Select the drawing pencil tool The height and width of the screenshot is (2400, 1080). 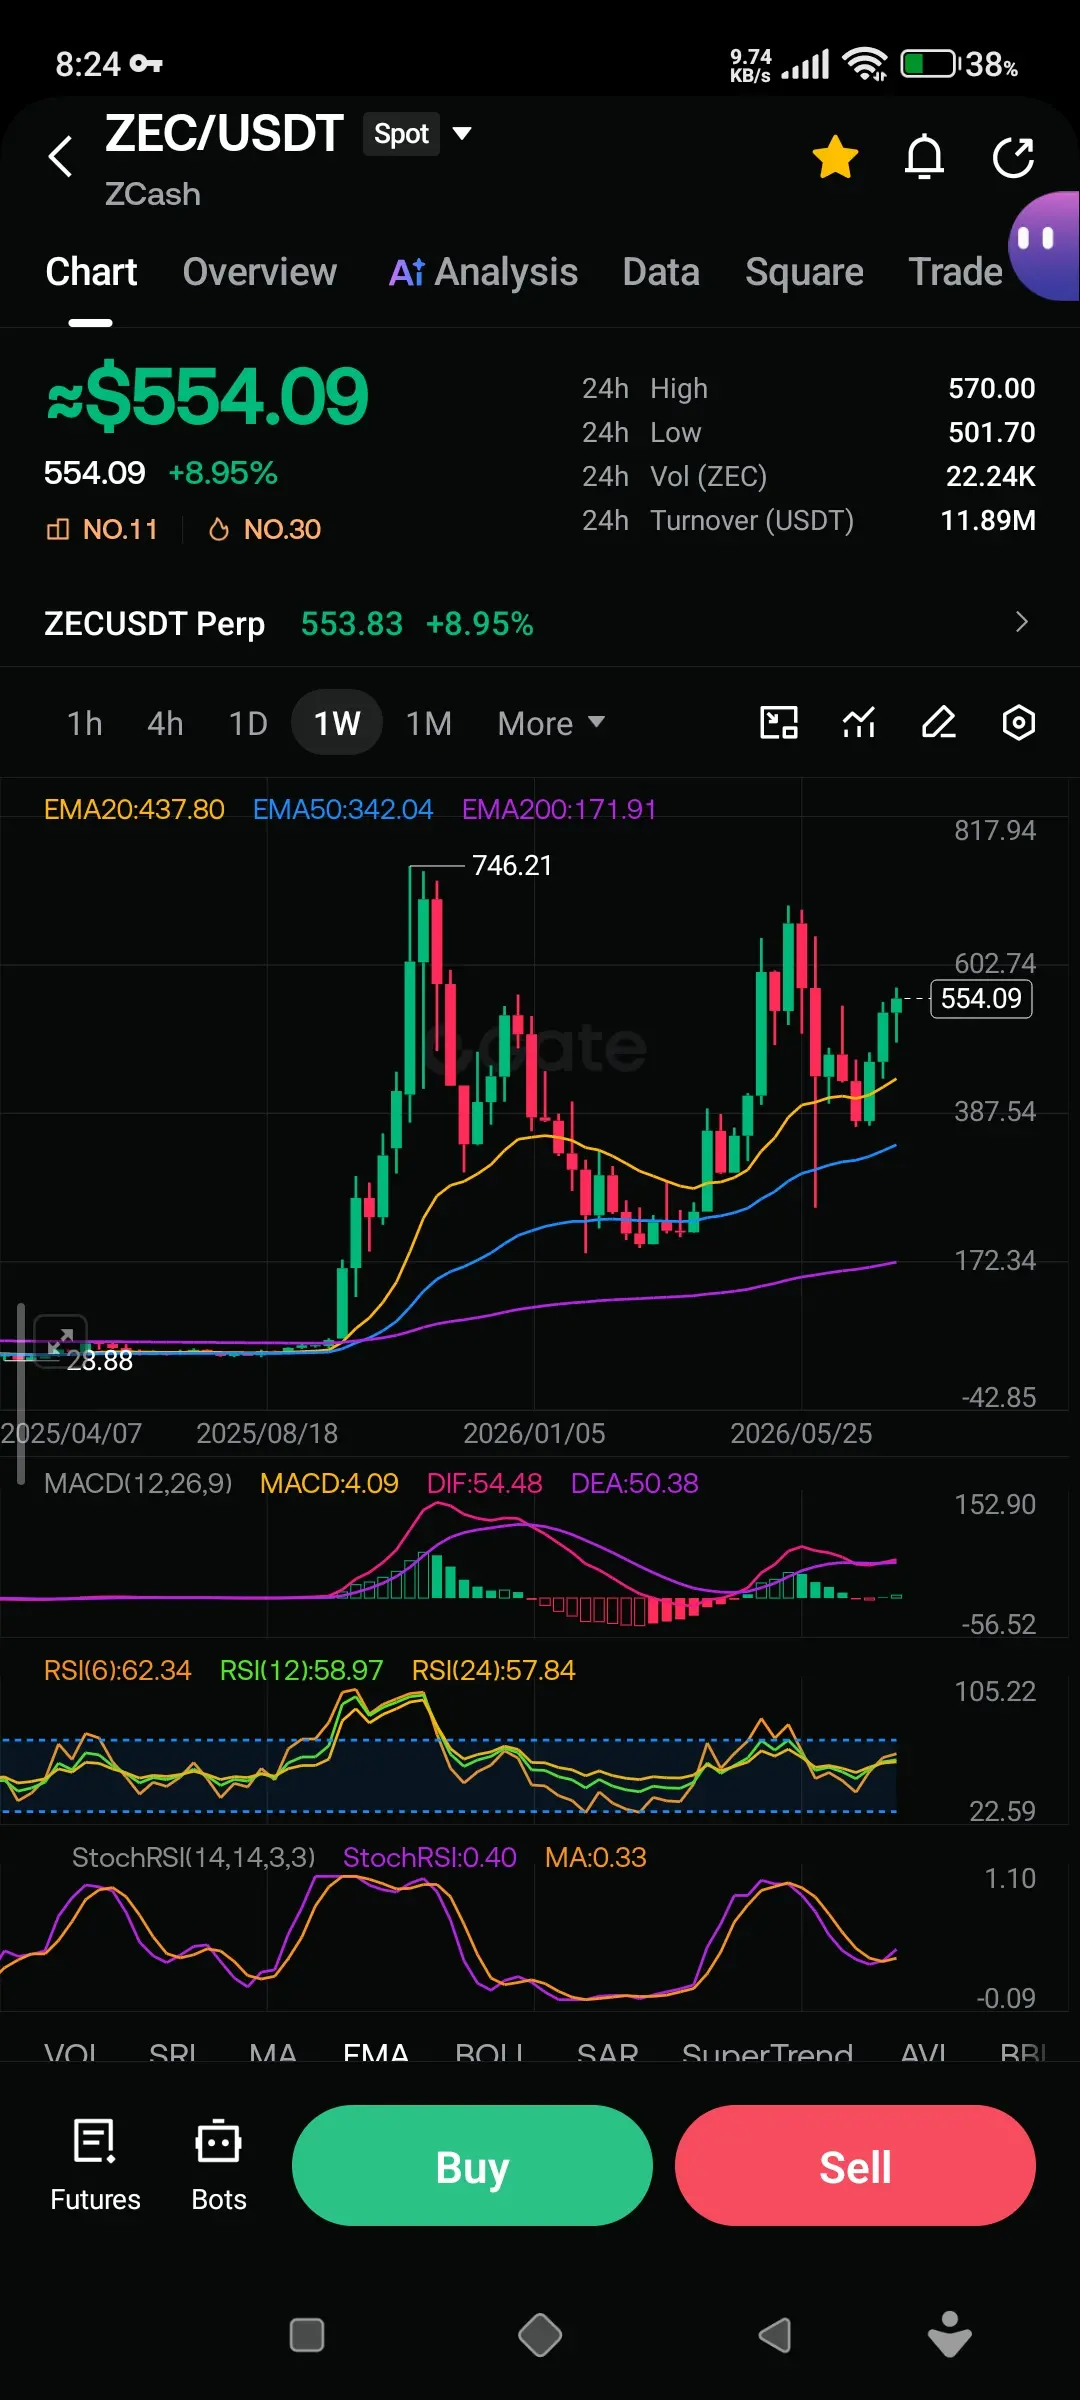(x=939, y=722)
